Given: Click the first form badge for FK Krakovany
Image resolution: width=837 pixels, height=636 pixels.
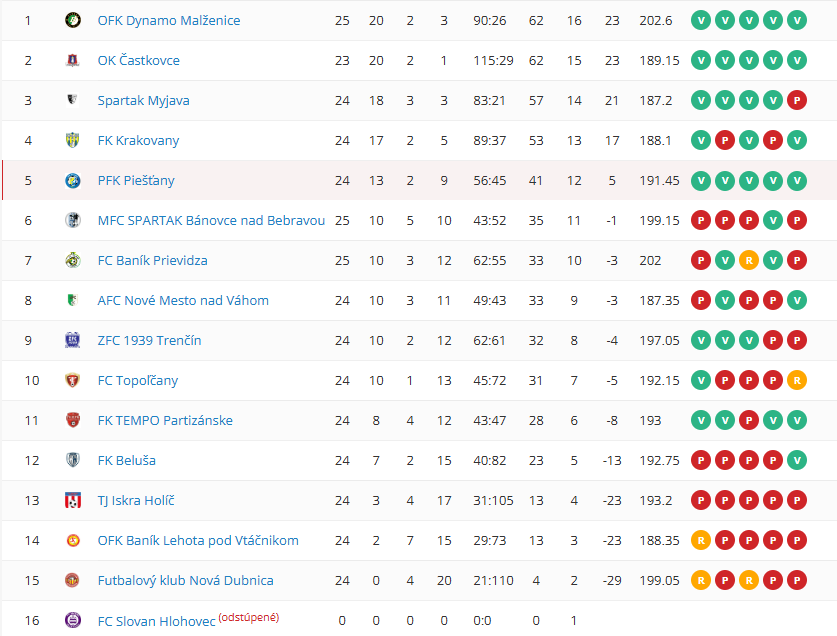Looking at the screenshot, I should coord(701,140).
